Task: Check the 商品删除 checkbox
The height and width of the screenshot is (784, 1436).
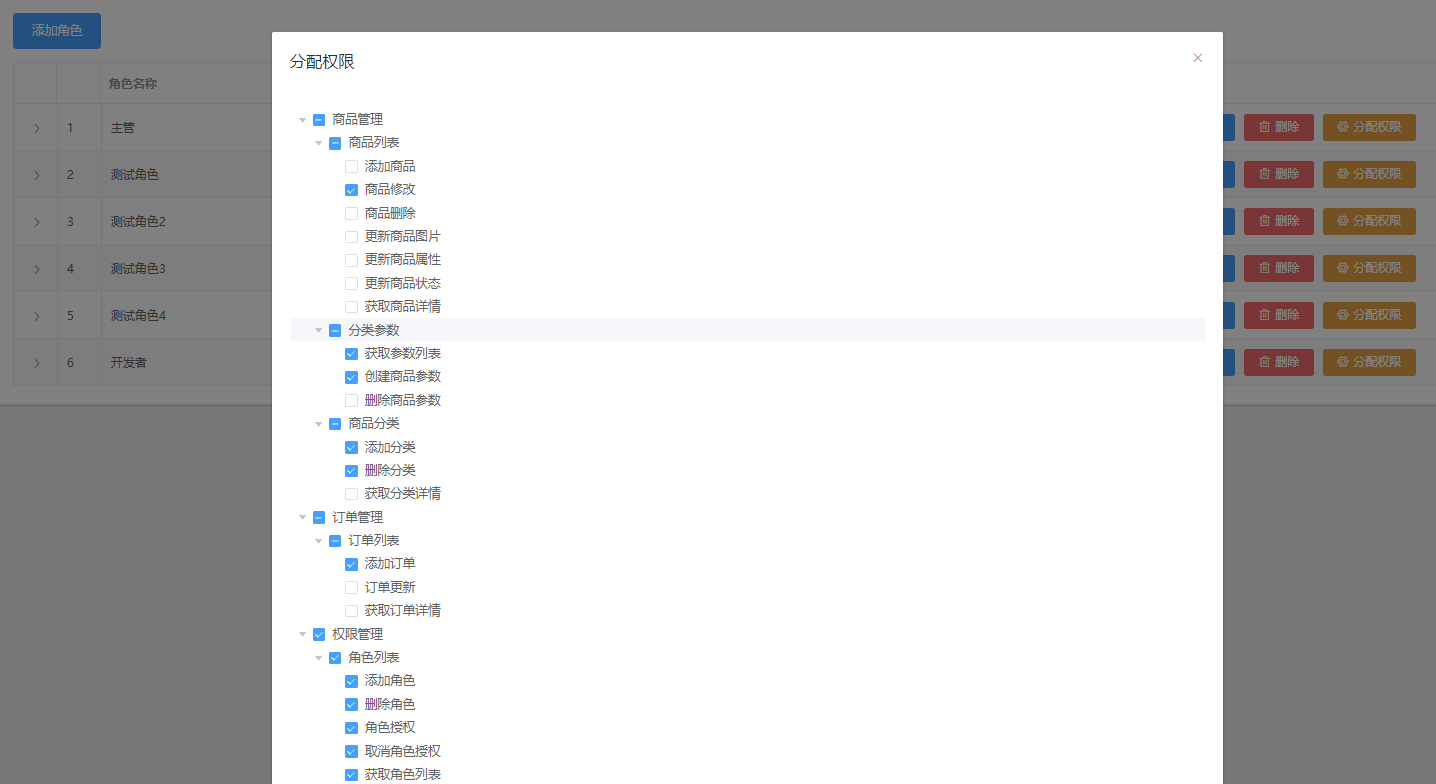Action: (x=351, y=213)
